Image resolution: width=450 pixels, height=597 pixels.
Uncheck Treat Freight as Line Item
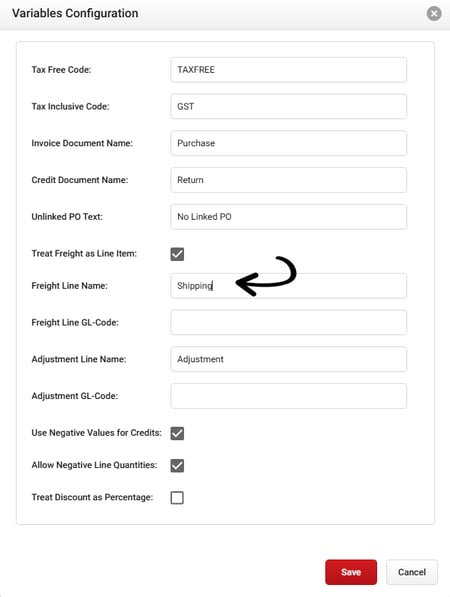point(177,254)
